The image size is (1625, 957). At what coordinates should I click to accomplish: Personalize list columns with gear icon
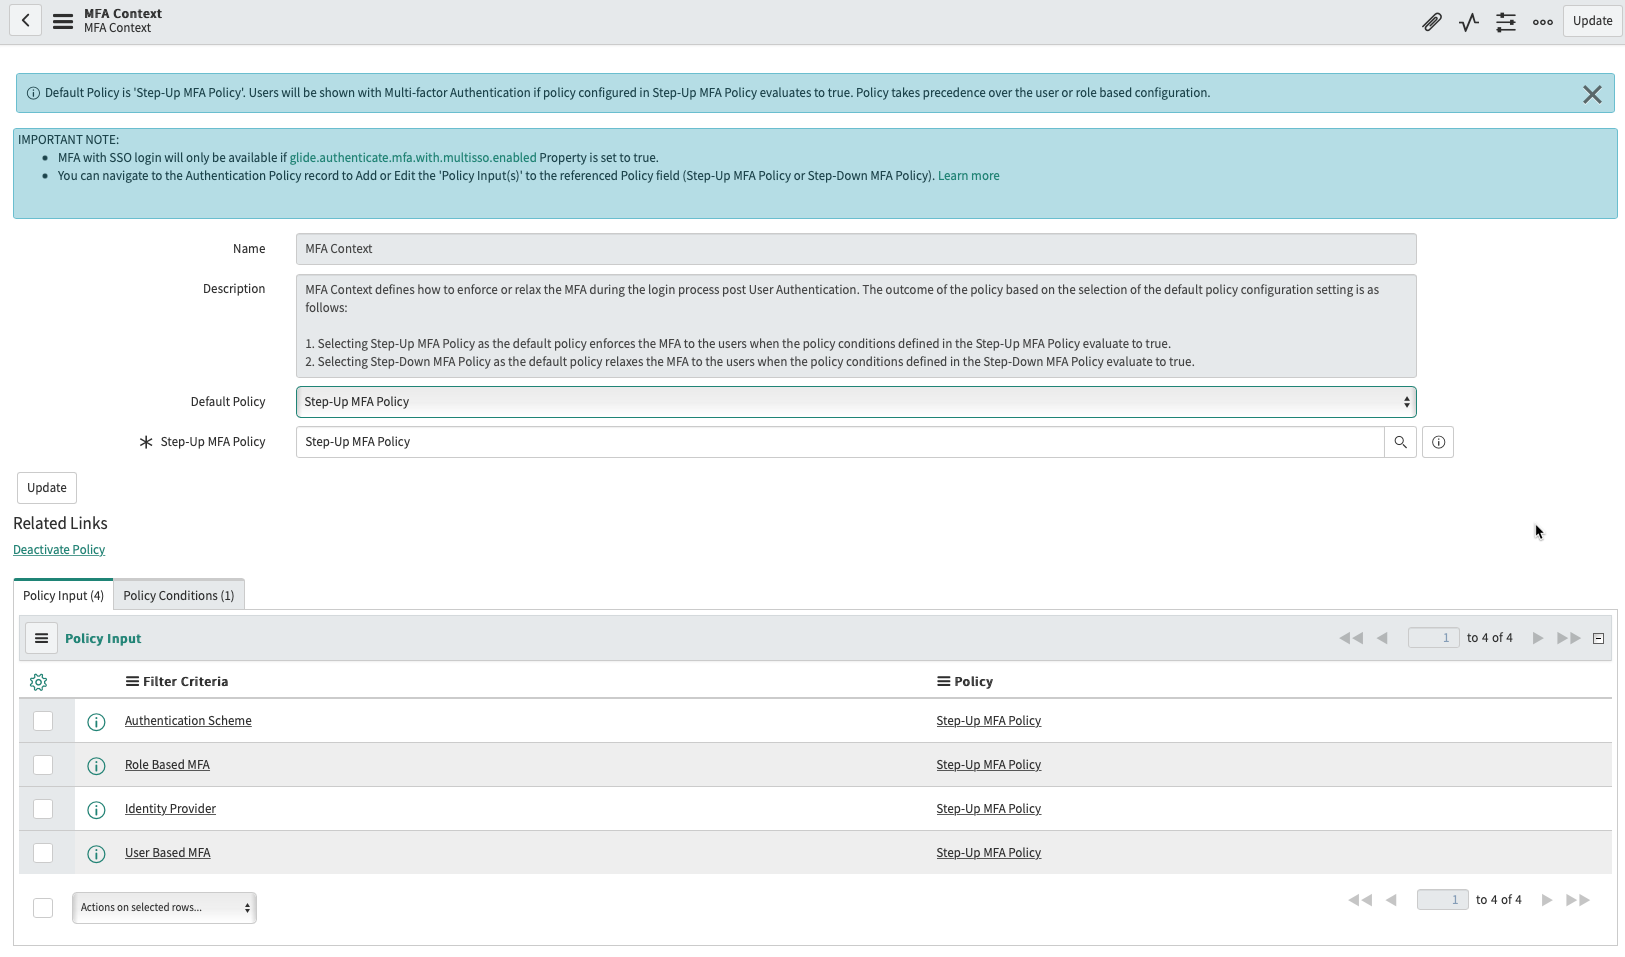[x=38, y=682]
